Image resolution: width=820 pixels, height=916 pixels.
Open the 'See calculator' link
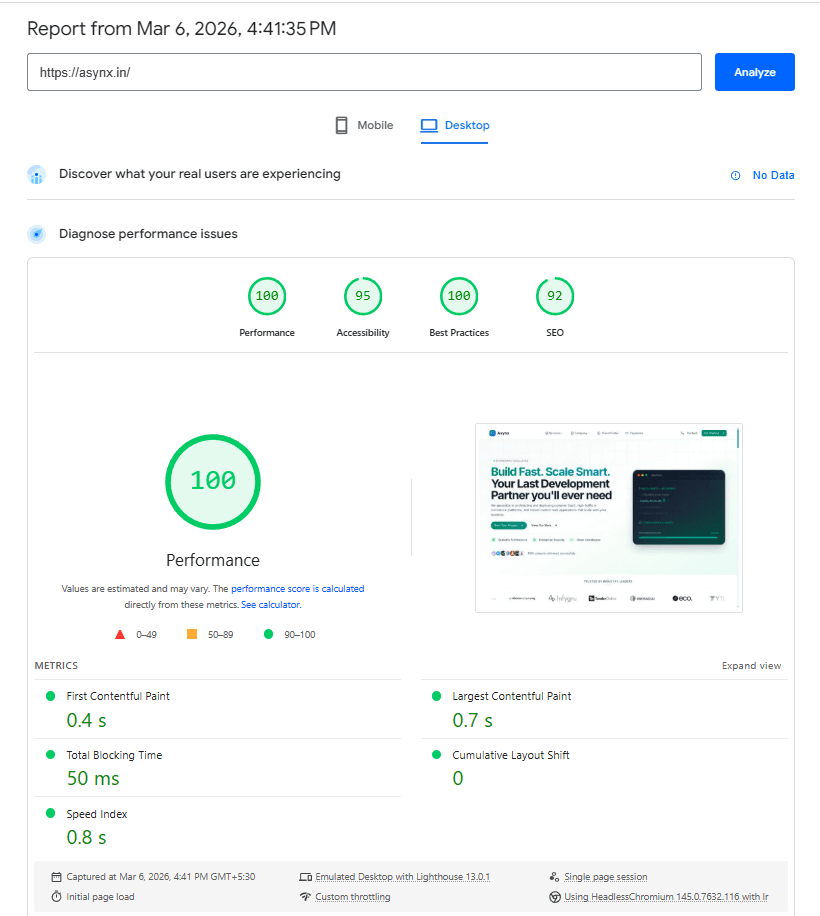(x=270, y=605)
